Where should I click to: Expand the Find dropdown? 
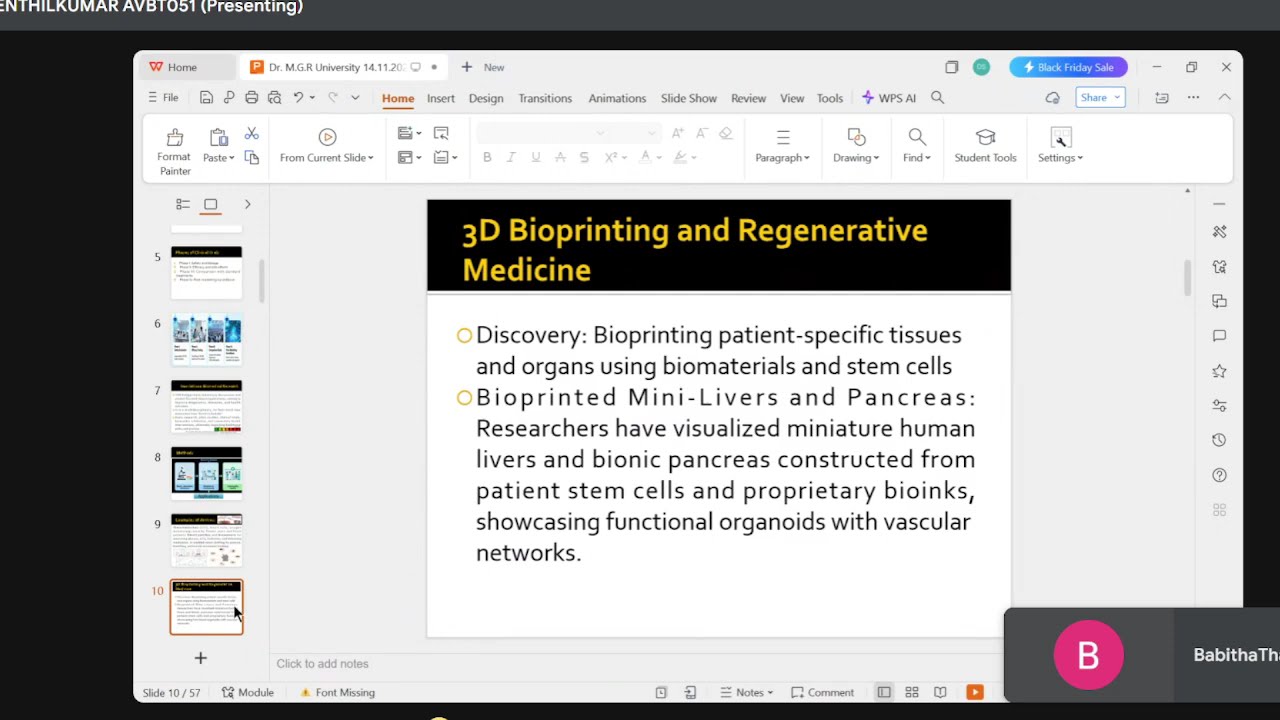(917, 158)
